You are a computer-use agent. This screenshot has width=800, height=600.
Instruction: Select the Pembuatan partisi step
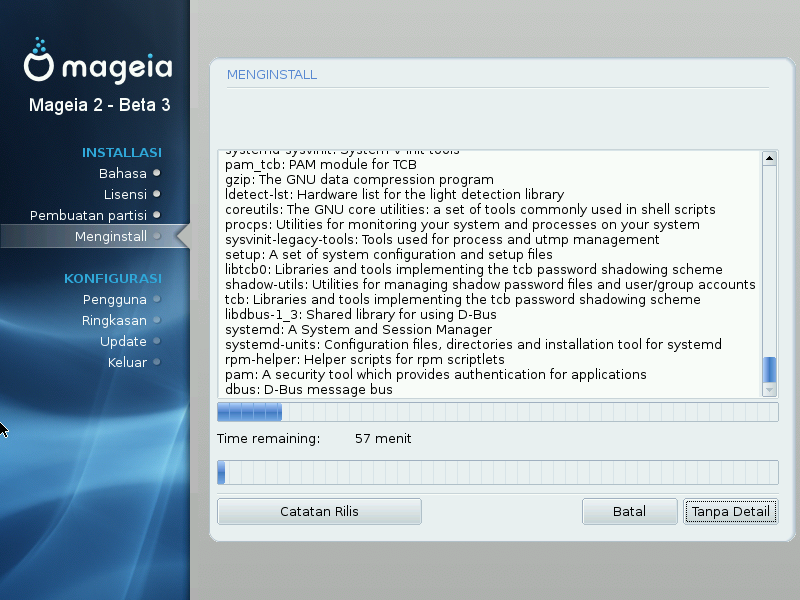point(88,215)
